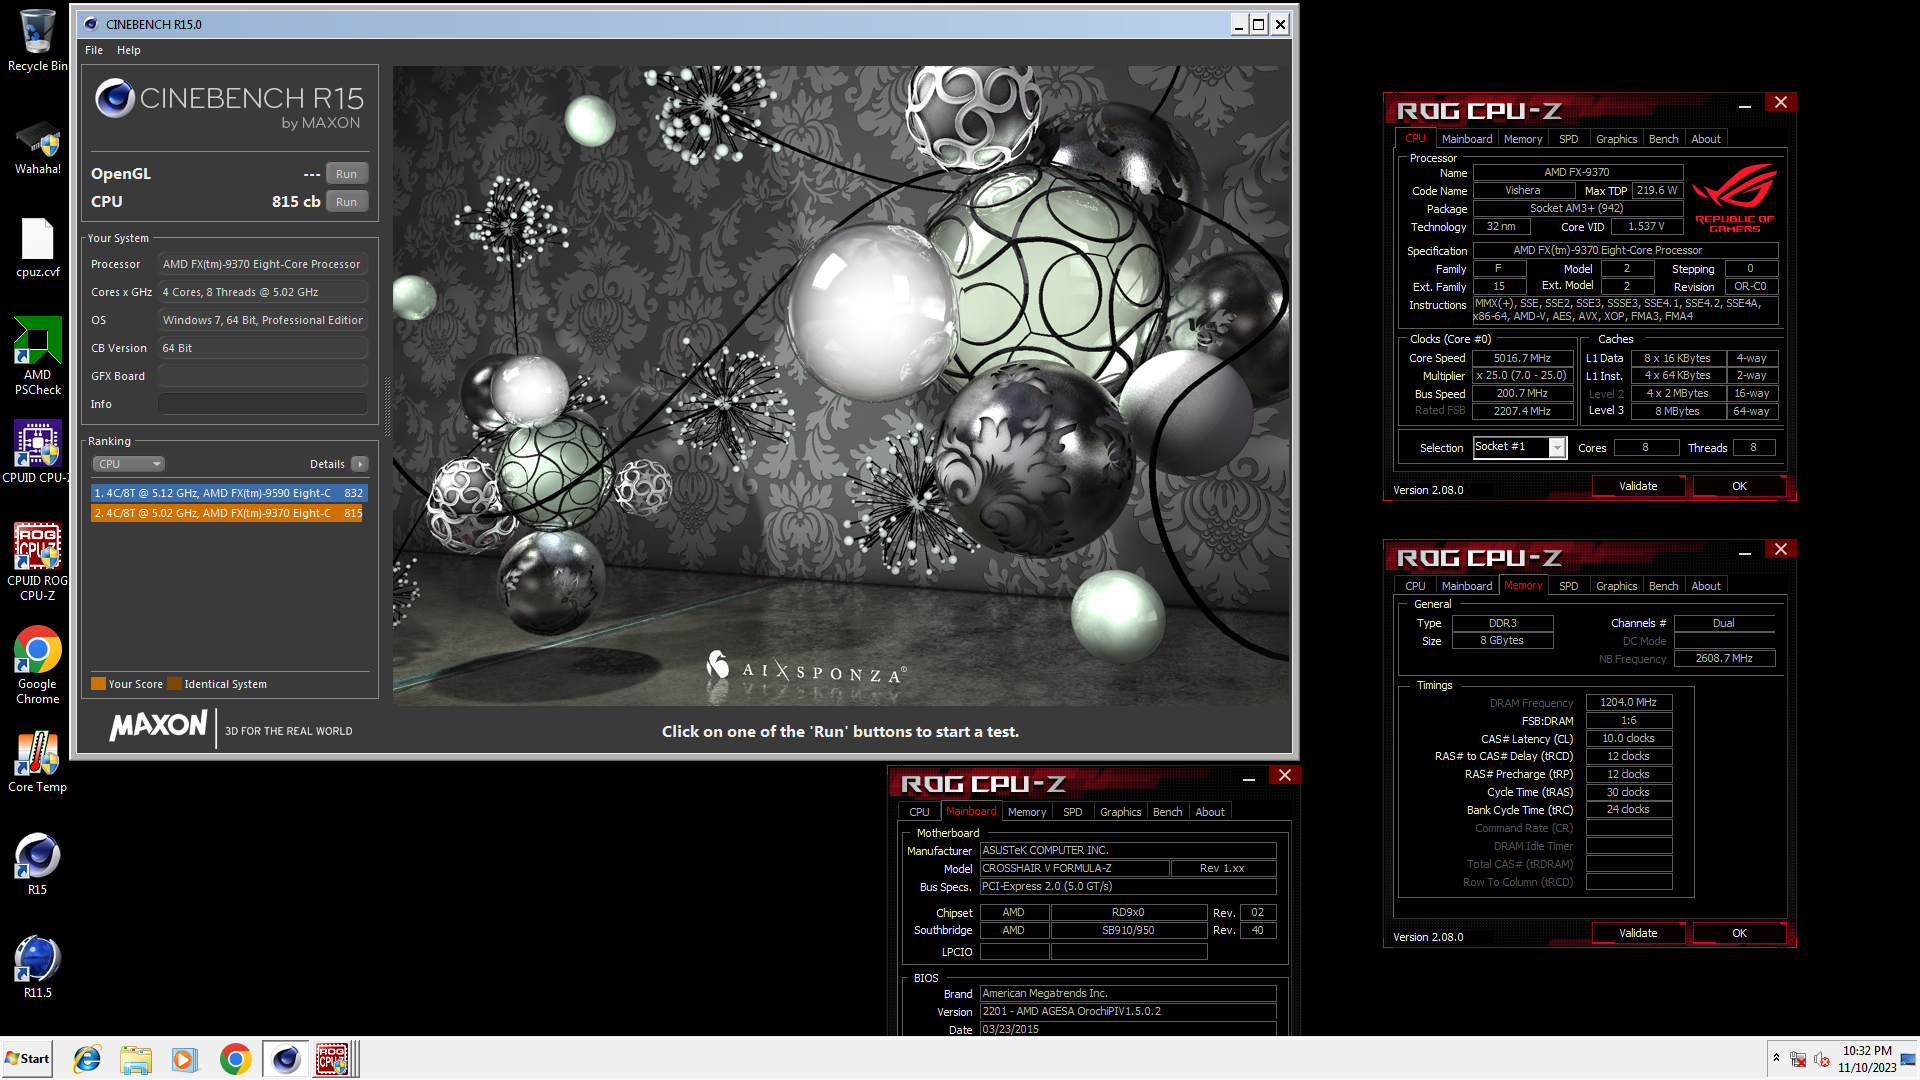This screenshot has width=1920, height=1080.
Task: Open About tab in top CPU-Z window
Action: click(x=1706, y=139)
